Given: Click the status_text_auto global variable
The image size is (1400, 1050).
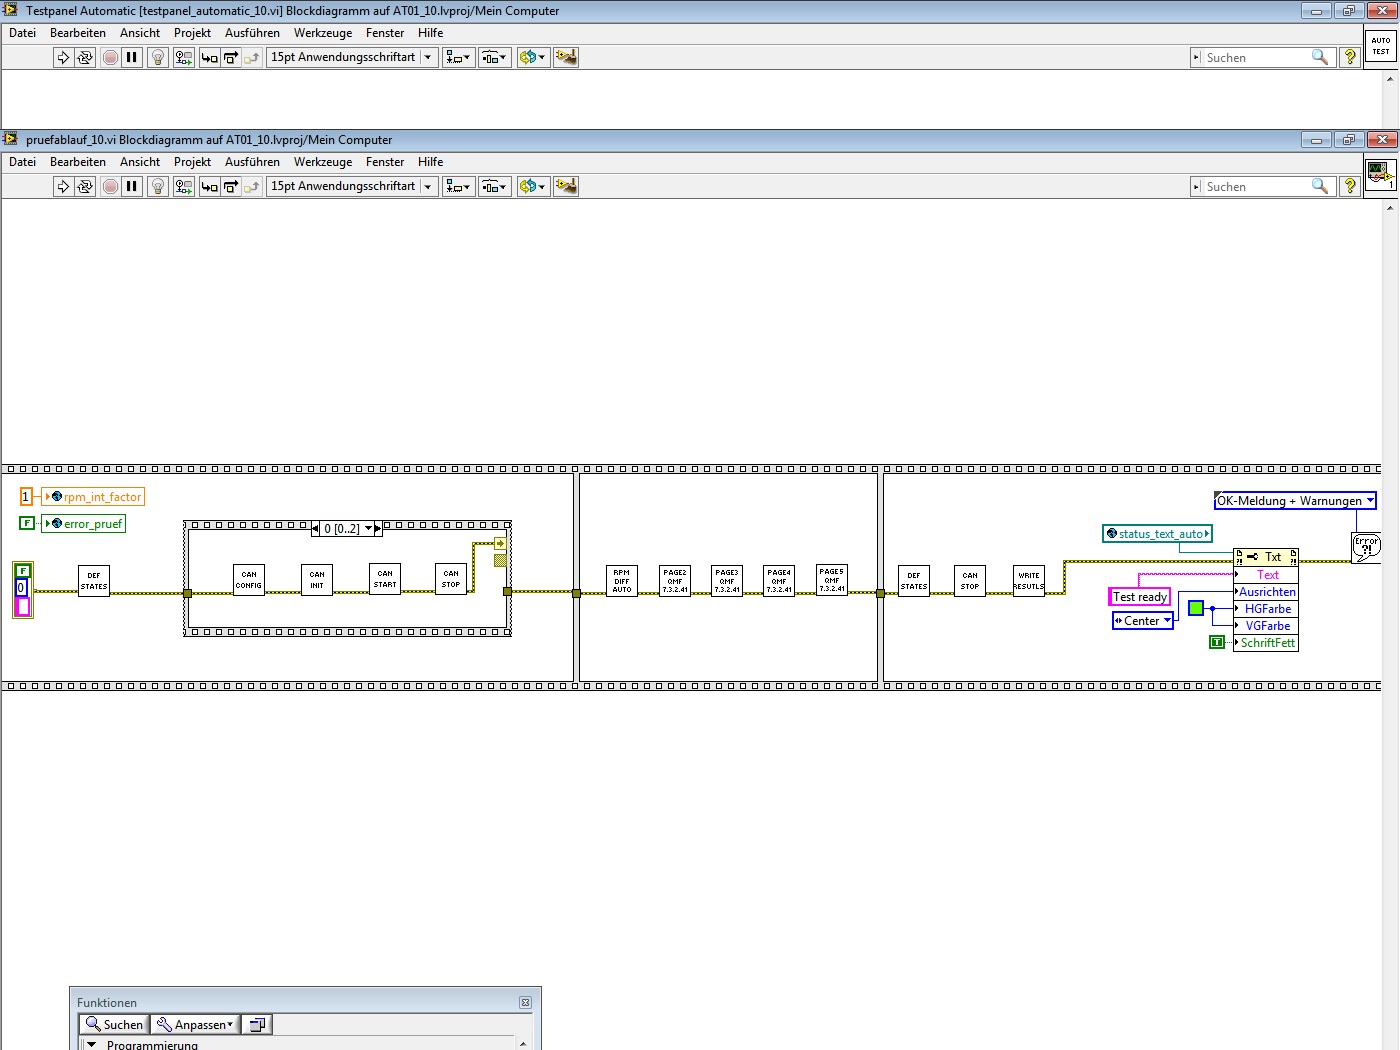Looking at the screenshot, I should [1157, 534].
